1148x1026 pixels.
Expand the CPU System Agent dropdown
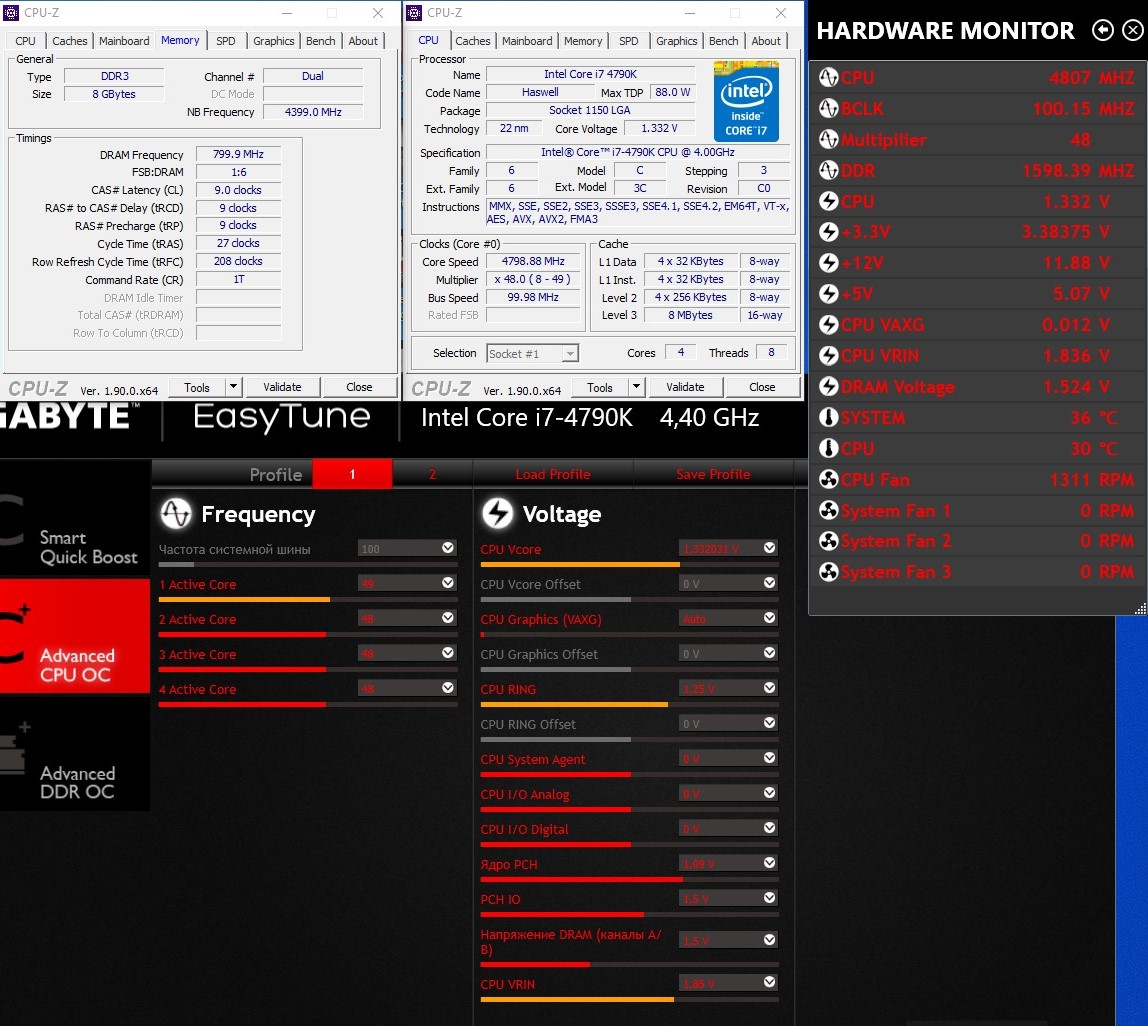(x=769, y=758)
